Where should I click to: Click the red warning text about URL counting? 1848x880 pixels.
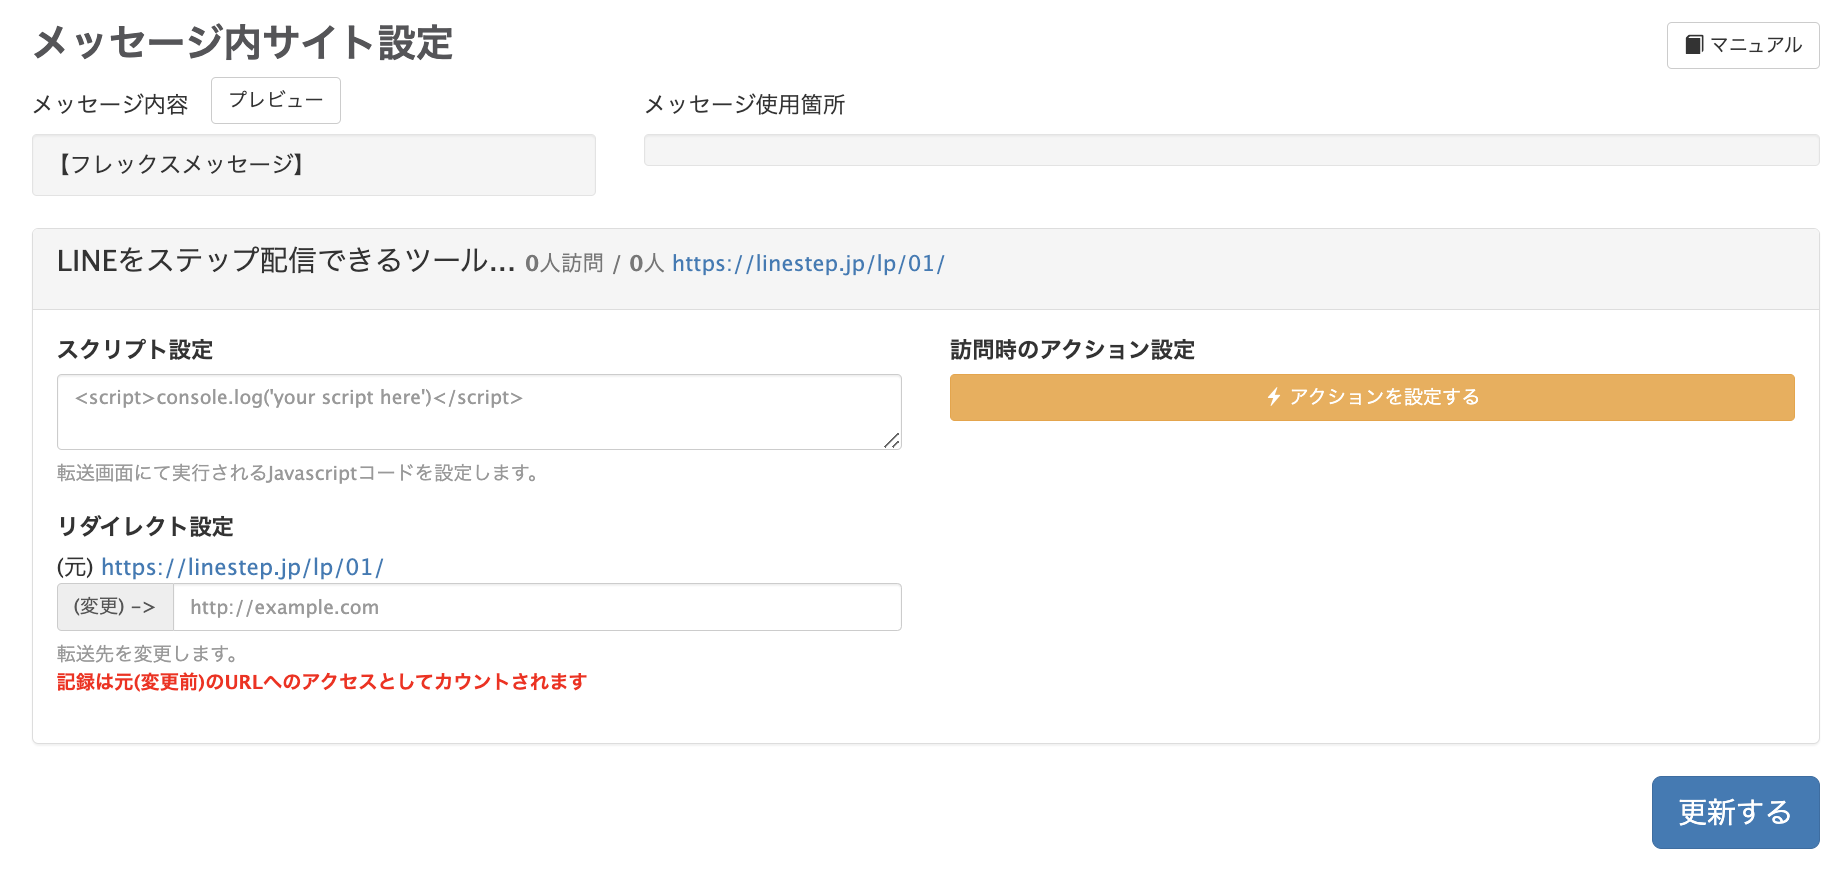pyautogui.click(x=322, y=682)
